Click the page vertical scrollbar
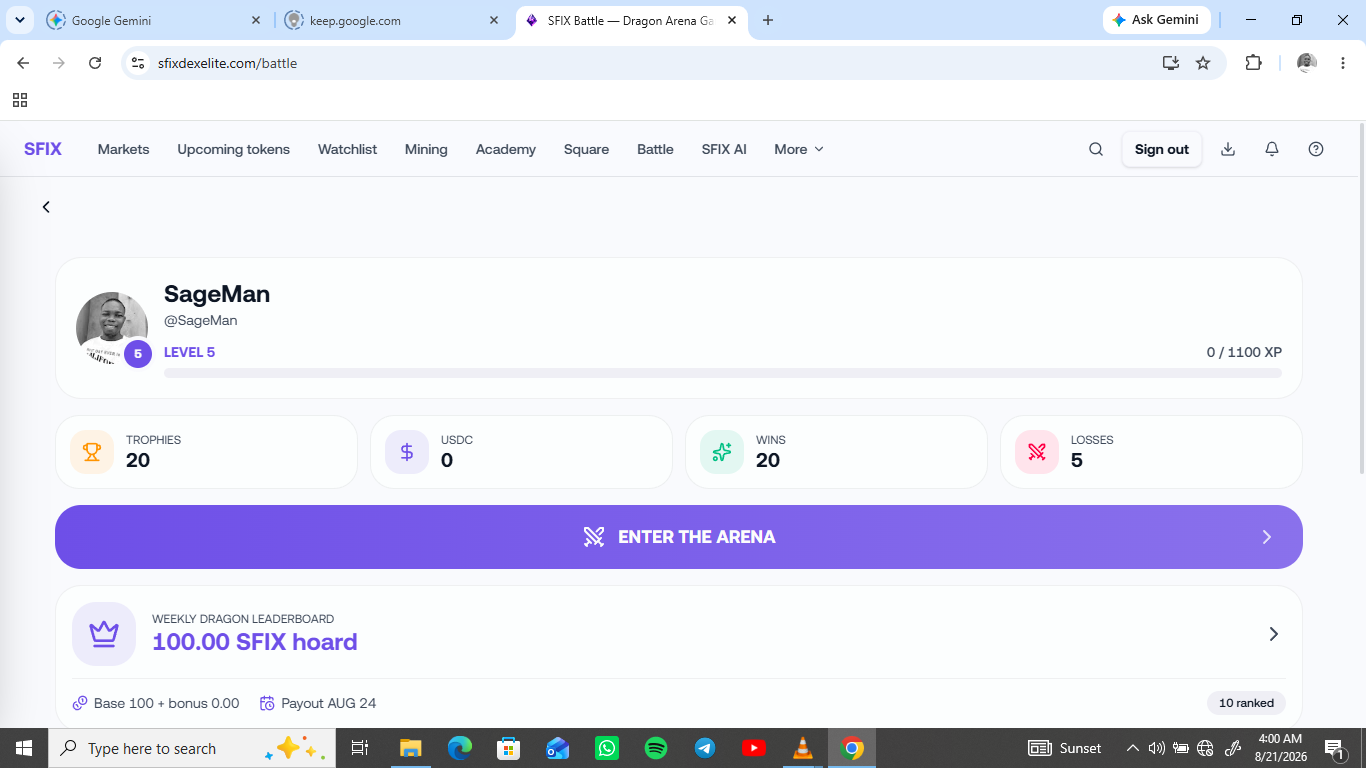Screen dimensions: 1366x768 click(1360, 300)
